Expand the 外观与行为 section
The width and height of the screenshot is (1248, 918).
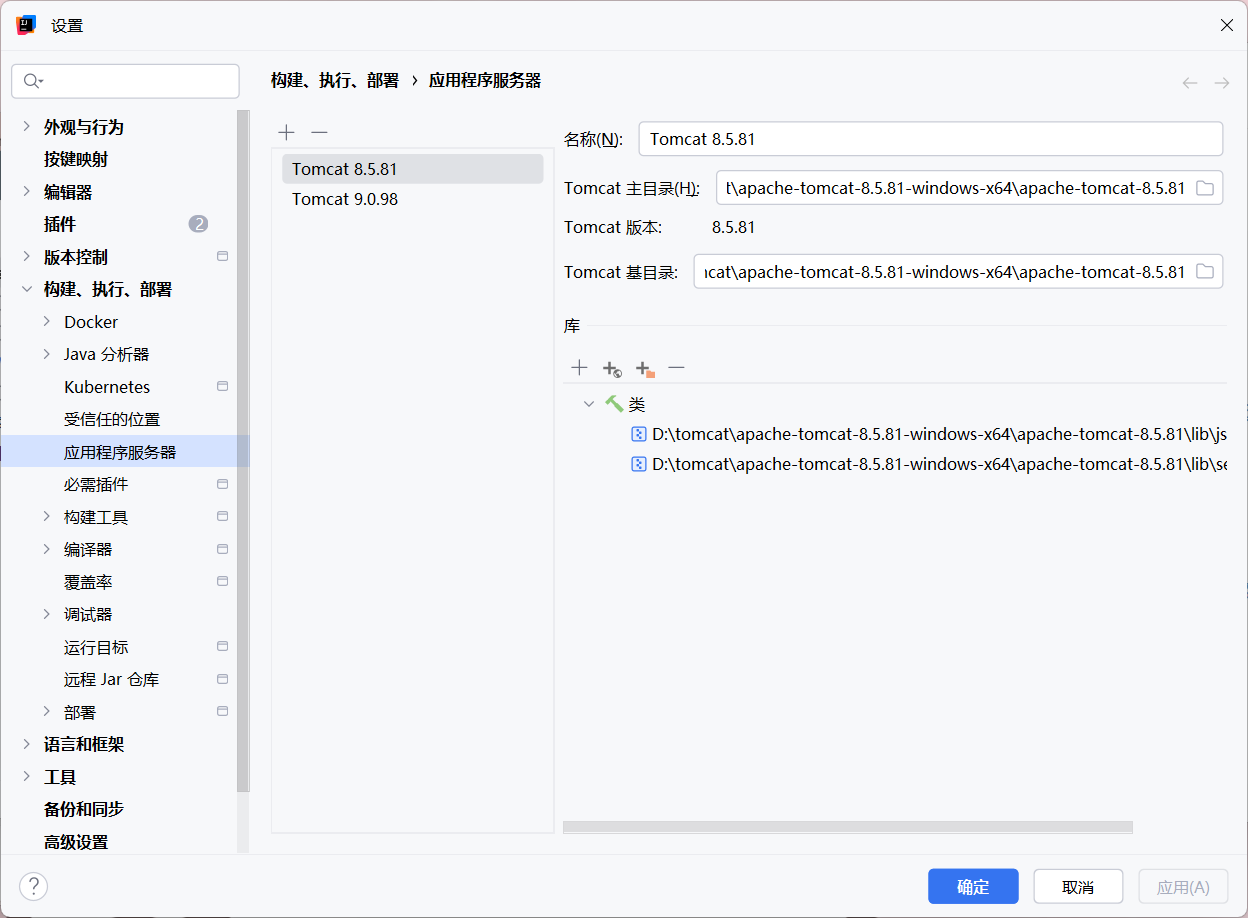(26, 127)
